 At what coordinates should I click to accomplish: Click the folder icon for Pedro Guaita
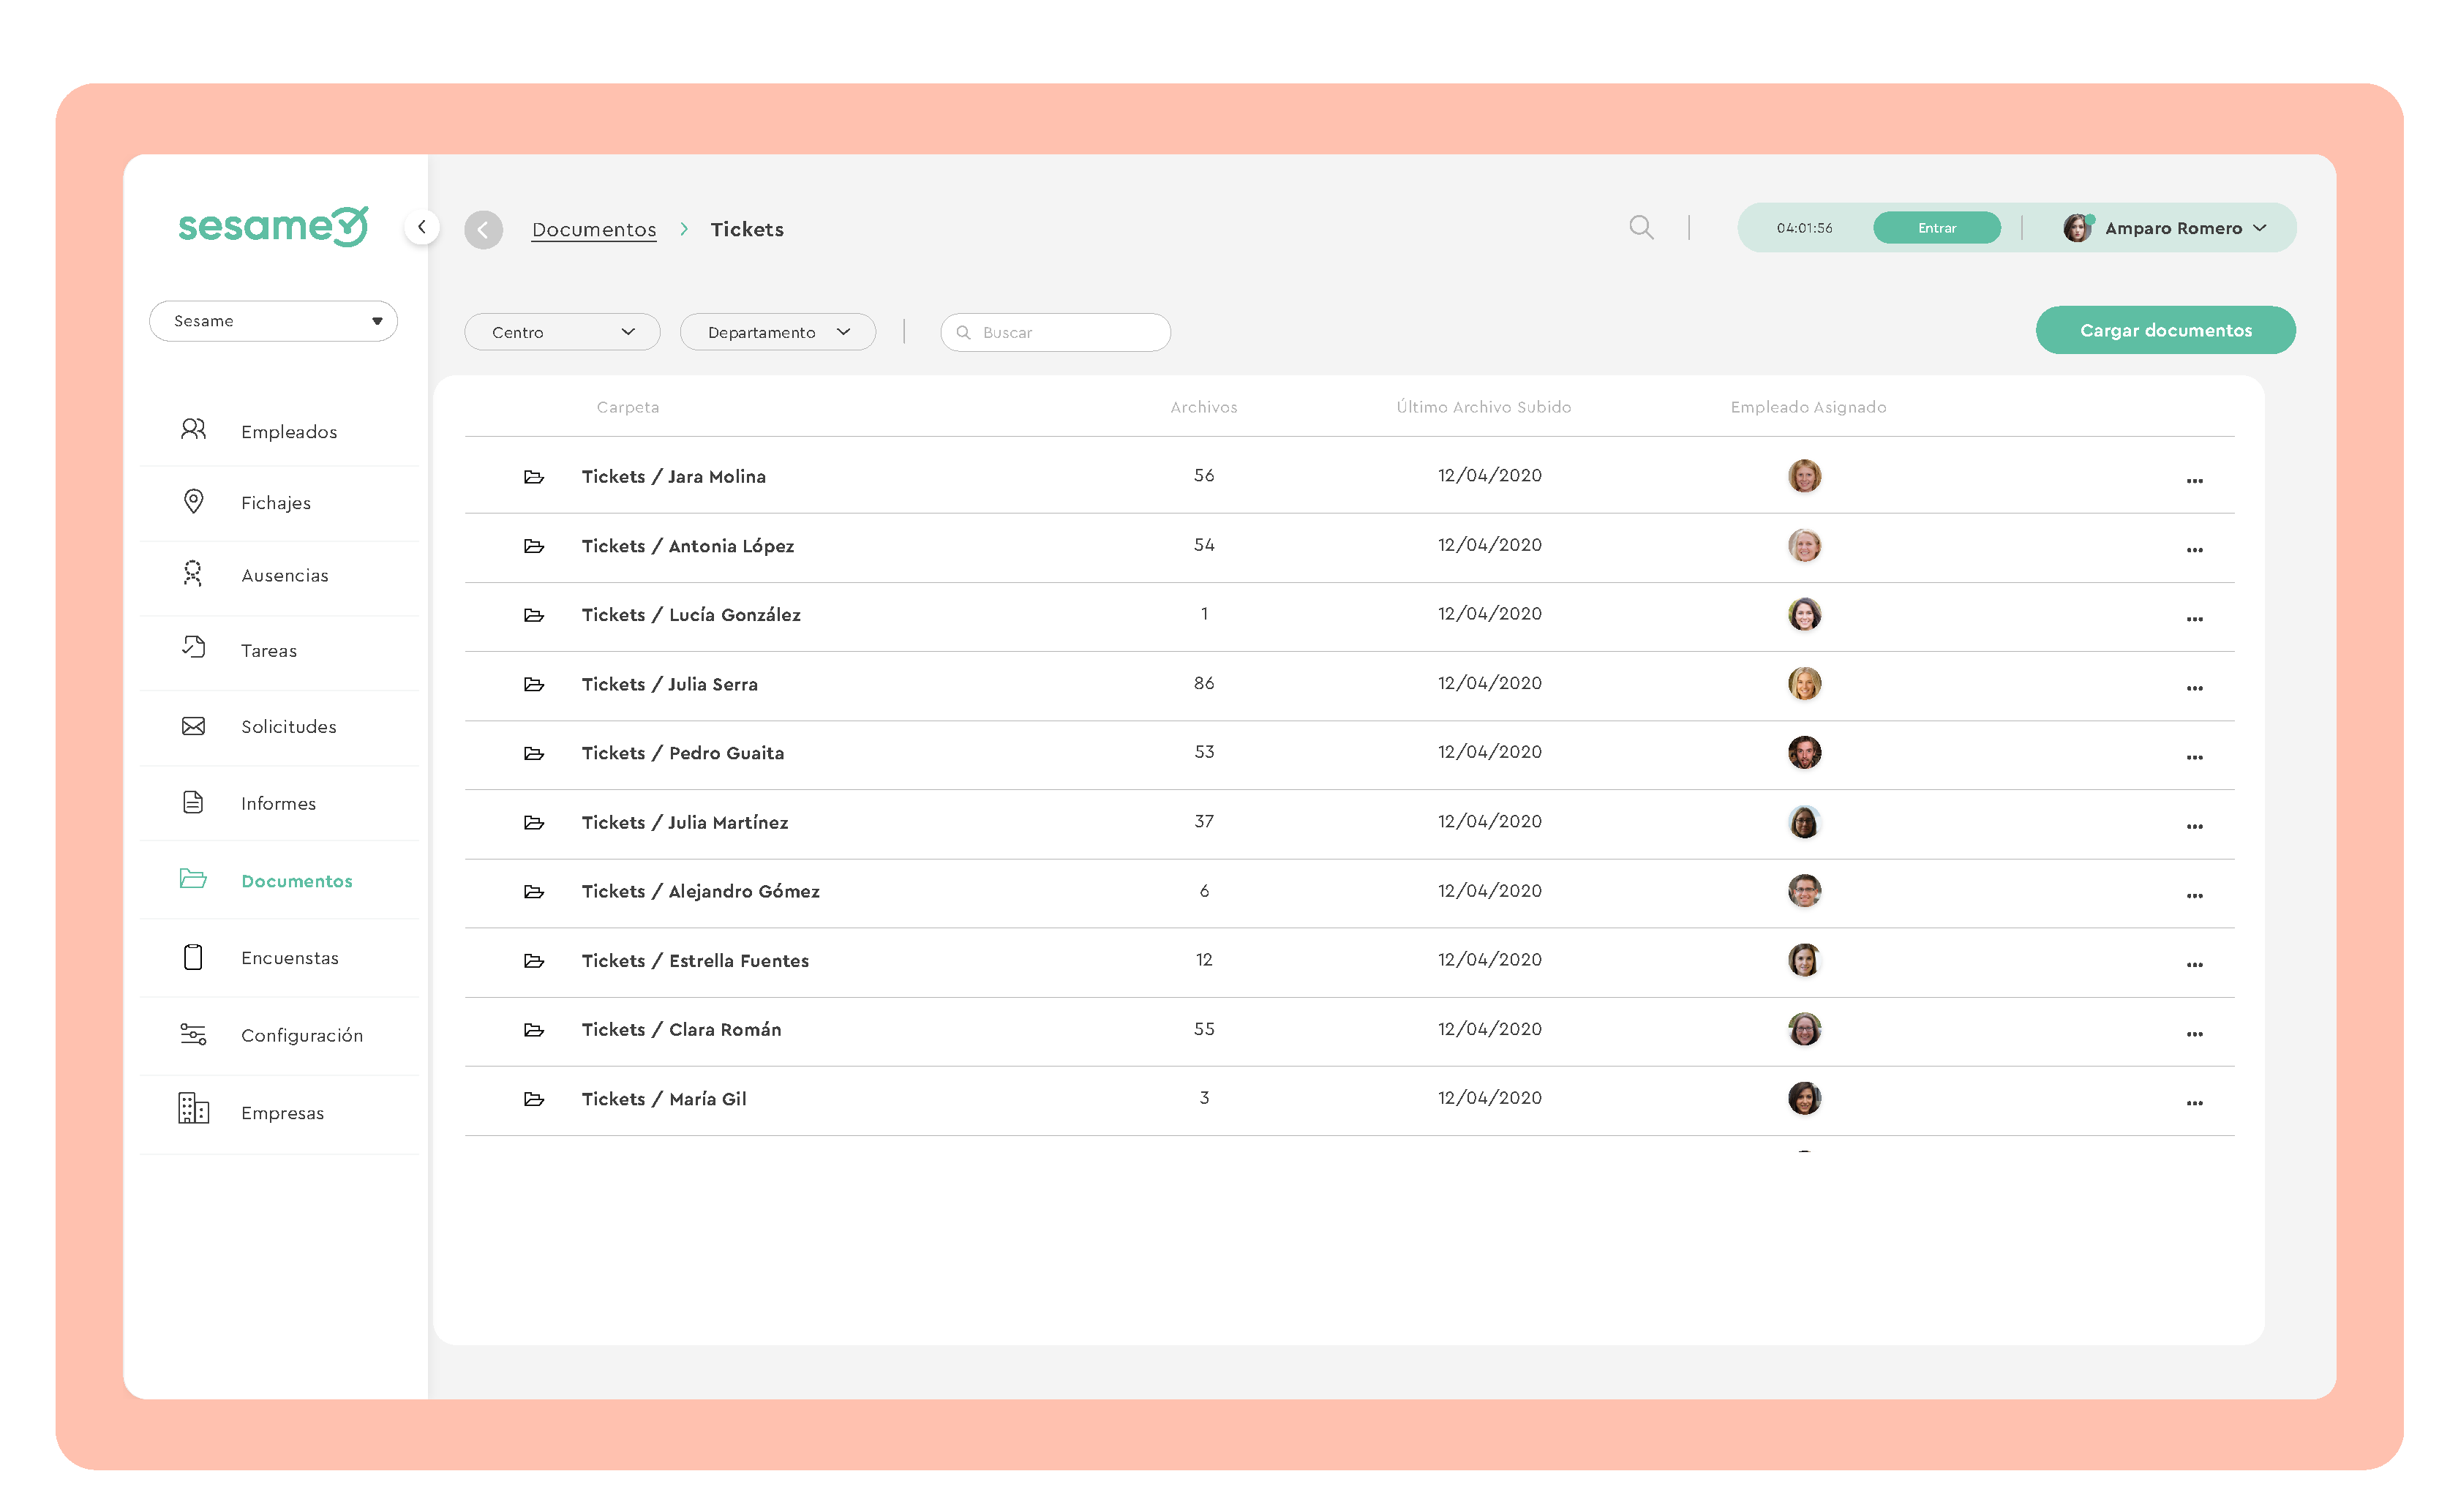[x=534, y=753]
